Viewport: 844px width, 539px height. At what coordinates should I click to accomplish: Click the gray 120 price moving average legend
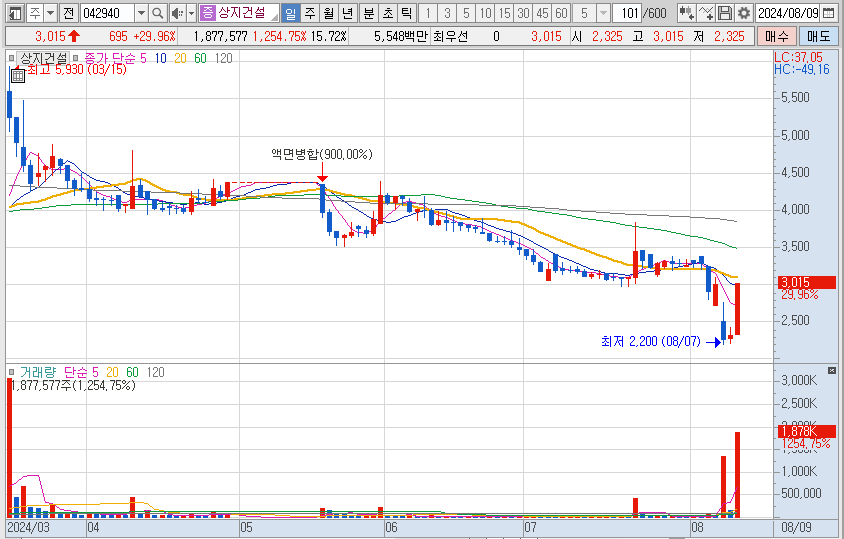[223, 58]
